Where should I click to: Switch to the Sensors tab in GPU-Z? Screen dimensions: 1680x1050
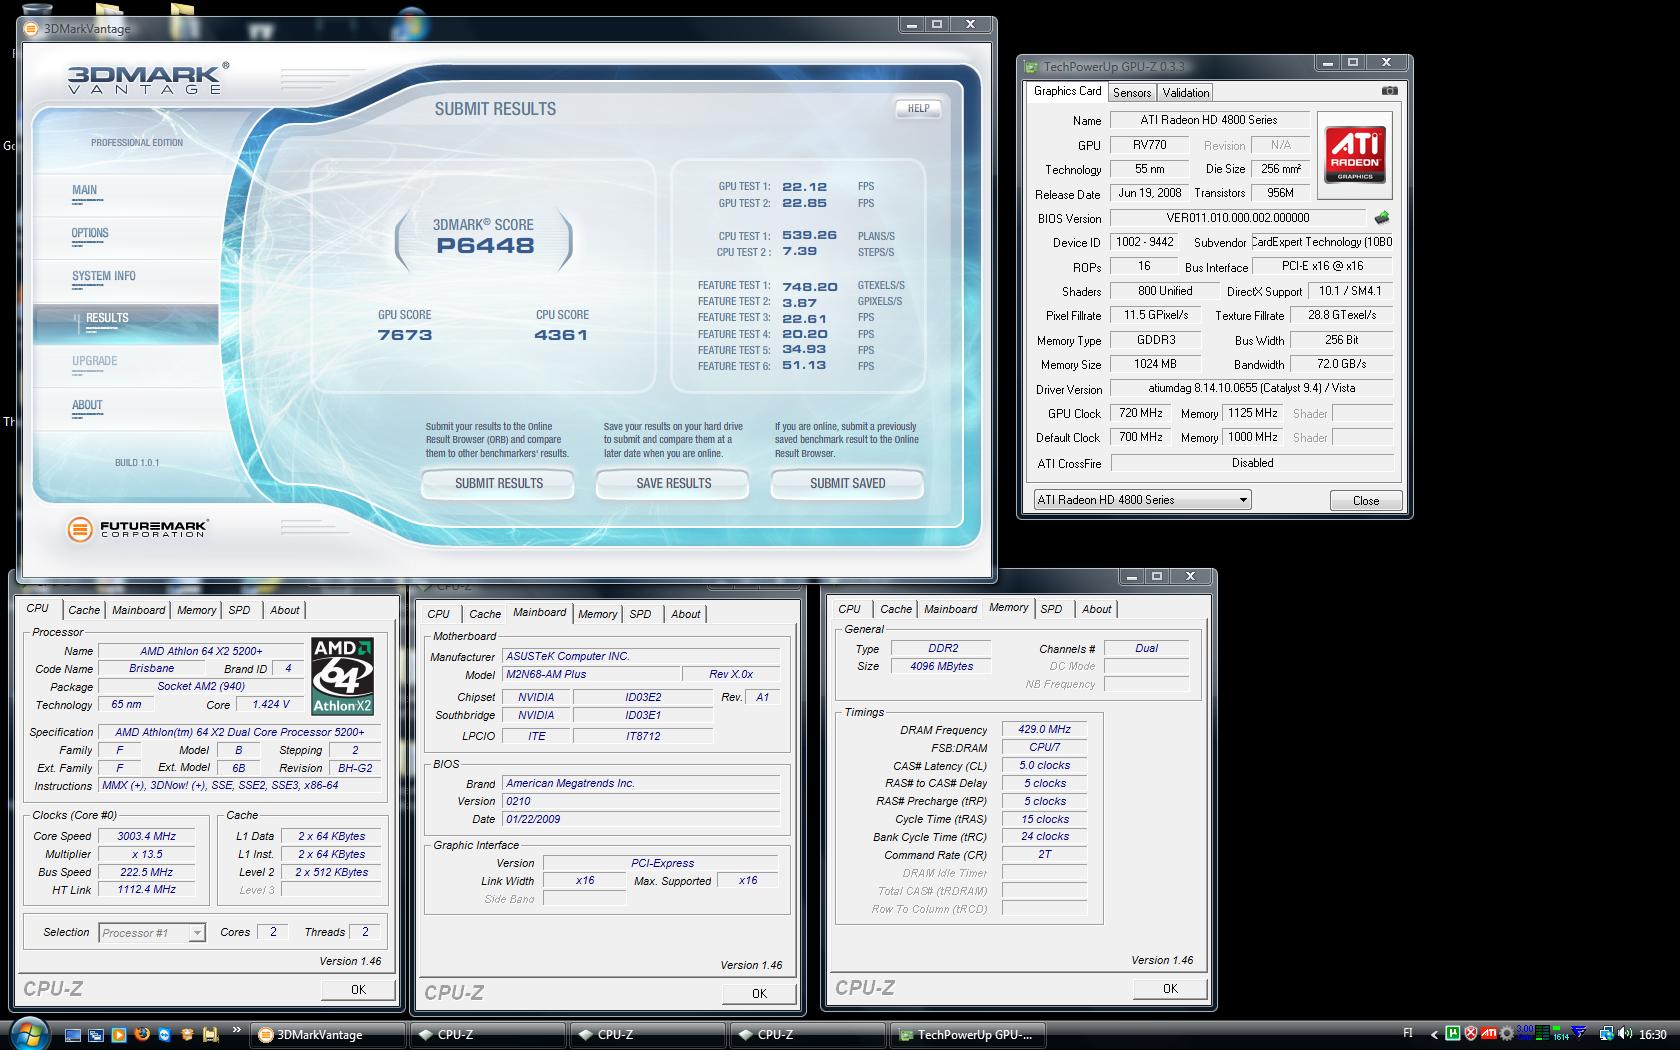point(1132,92)
